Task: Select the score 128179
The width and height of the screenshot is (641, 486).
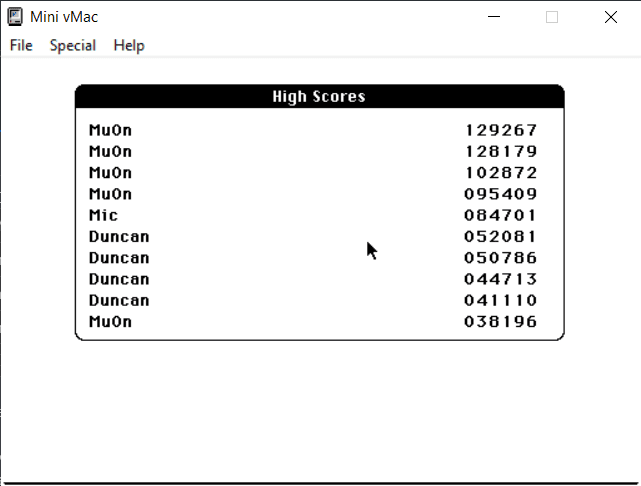Action: [x=501, y=152]
